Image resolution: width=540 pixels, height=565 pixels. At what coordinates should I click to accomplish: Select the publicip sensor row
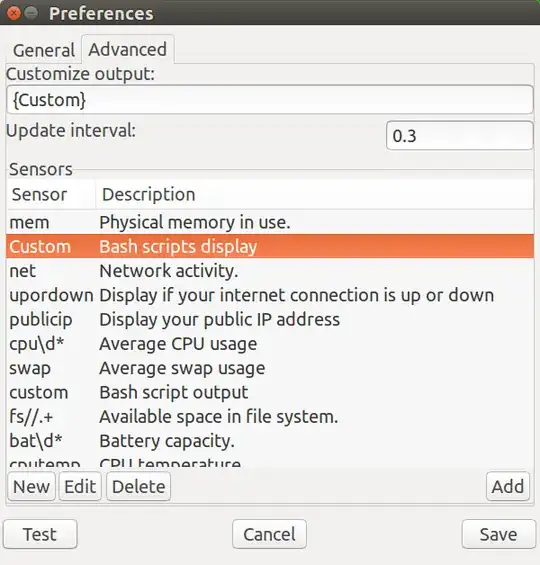pyautogui.click(x=270, y=320)
